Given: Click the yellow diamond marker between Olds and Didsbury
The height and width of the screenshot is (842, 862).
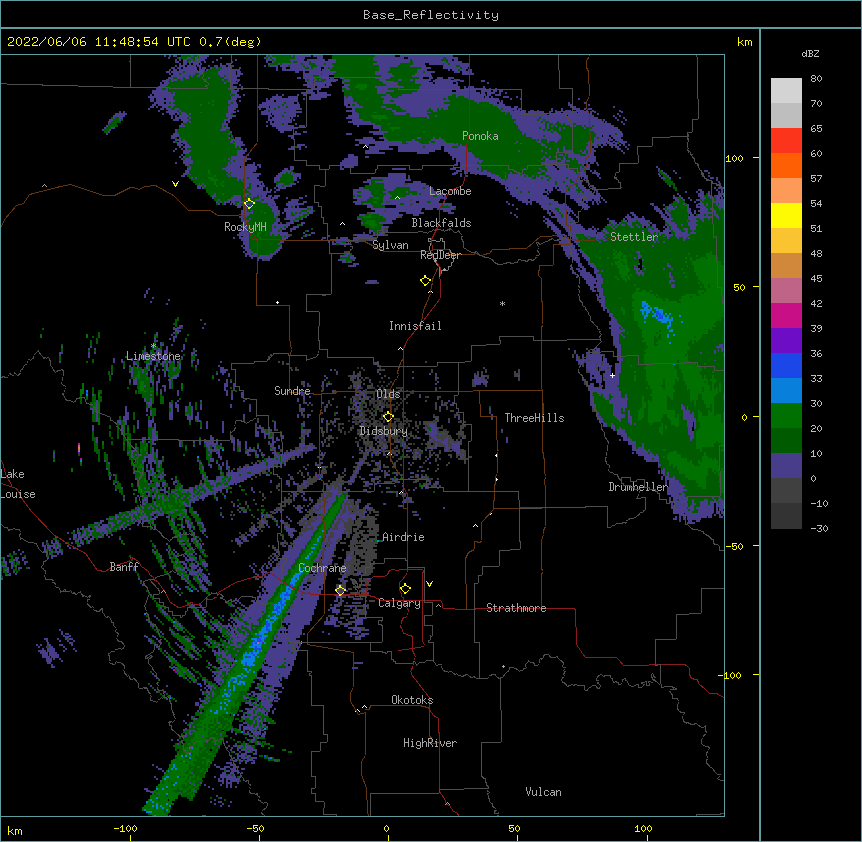Looking at the screenshot, I should click(x=388, y=417).
